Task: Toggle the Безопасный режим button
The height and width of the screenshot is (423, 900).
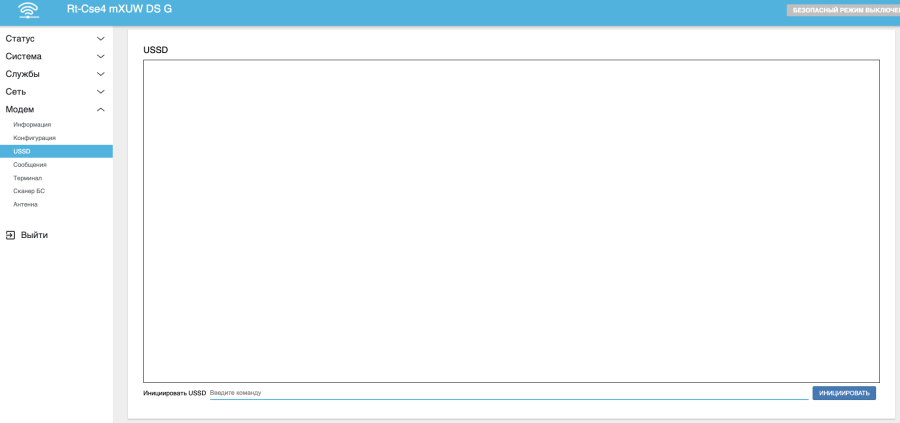Action: tap(845, 10)
